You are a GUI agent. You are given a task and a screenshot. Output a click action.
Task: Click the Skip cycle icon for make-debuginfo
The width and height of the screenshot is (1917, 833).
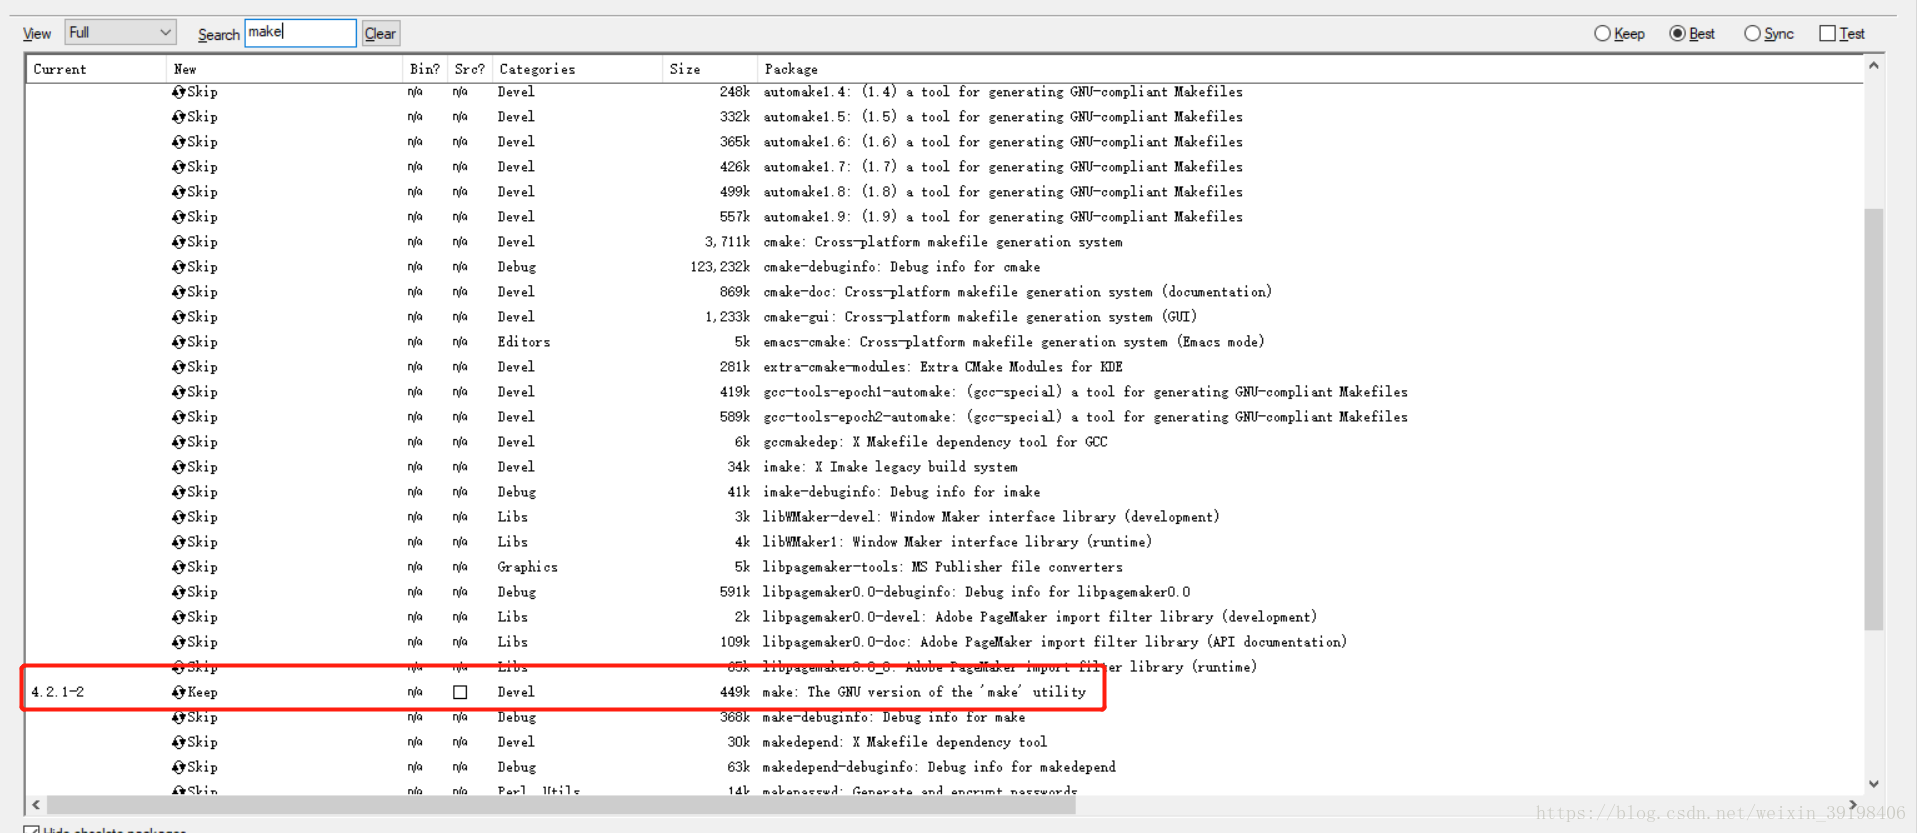(178, 717)
